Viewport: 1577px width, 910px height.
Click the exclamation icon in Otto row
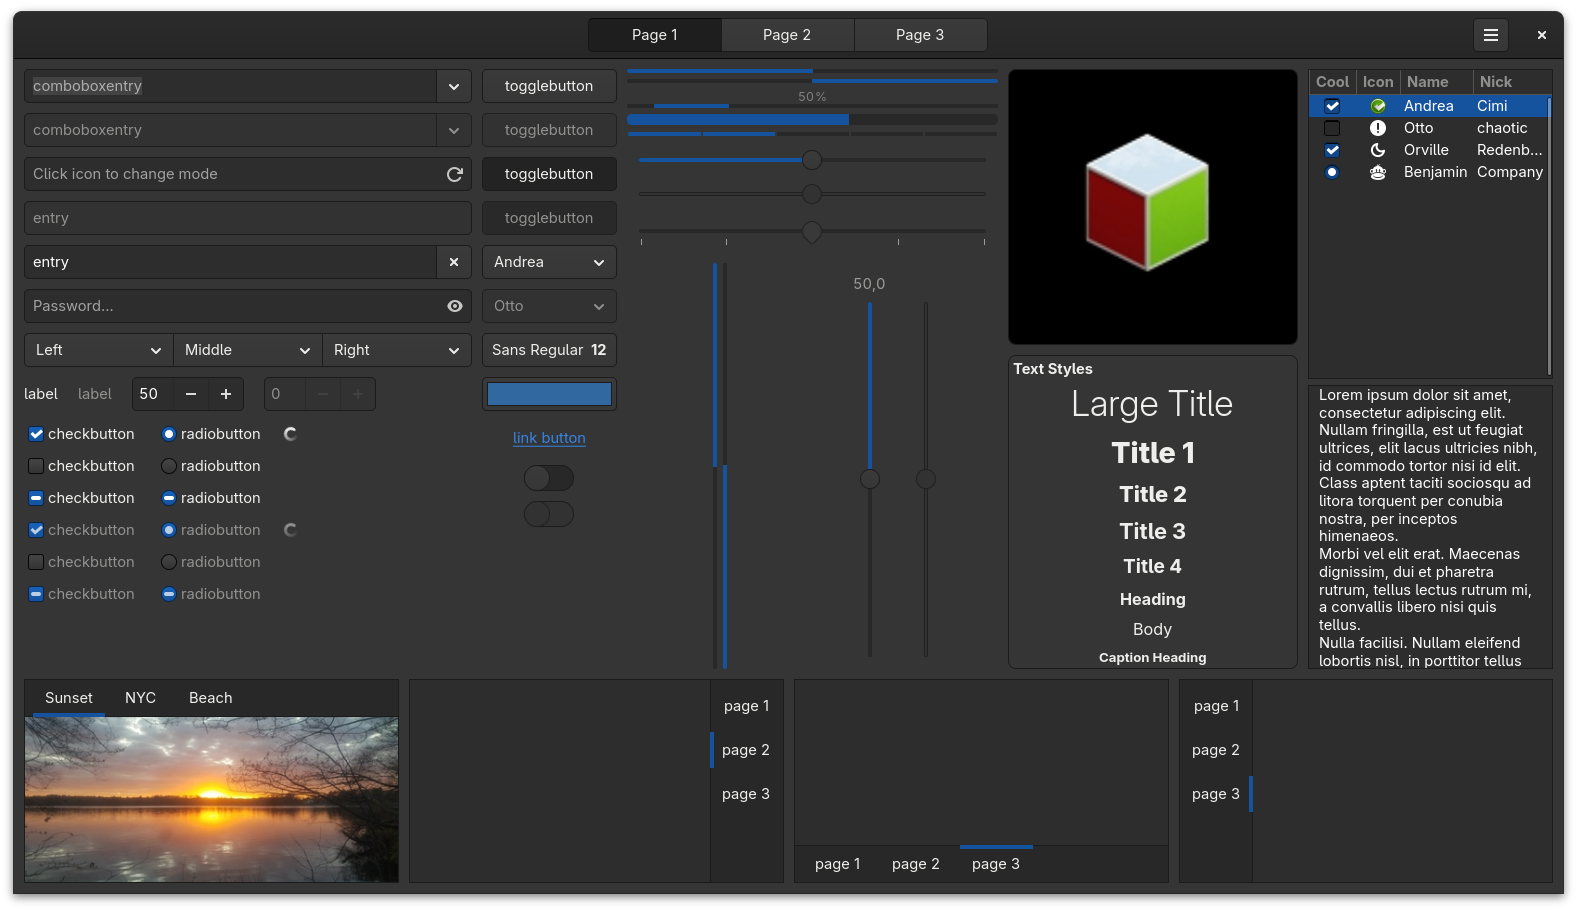(x=1378, y=128)
